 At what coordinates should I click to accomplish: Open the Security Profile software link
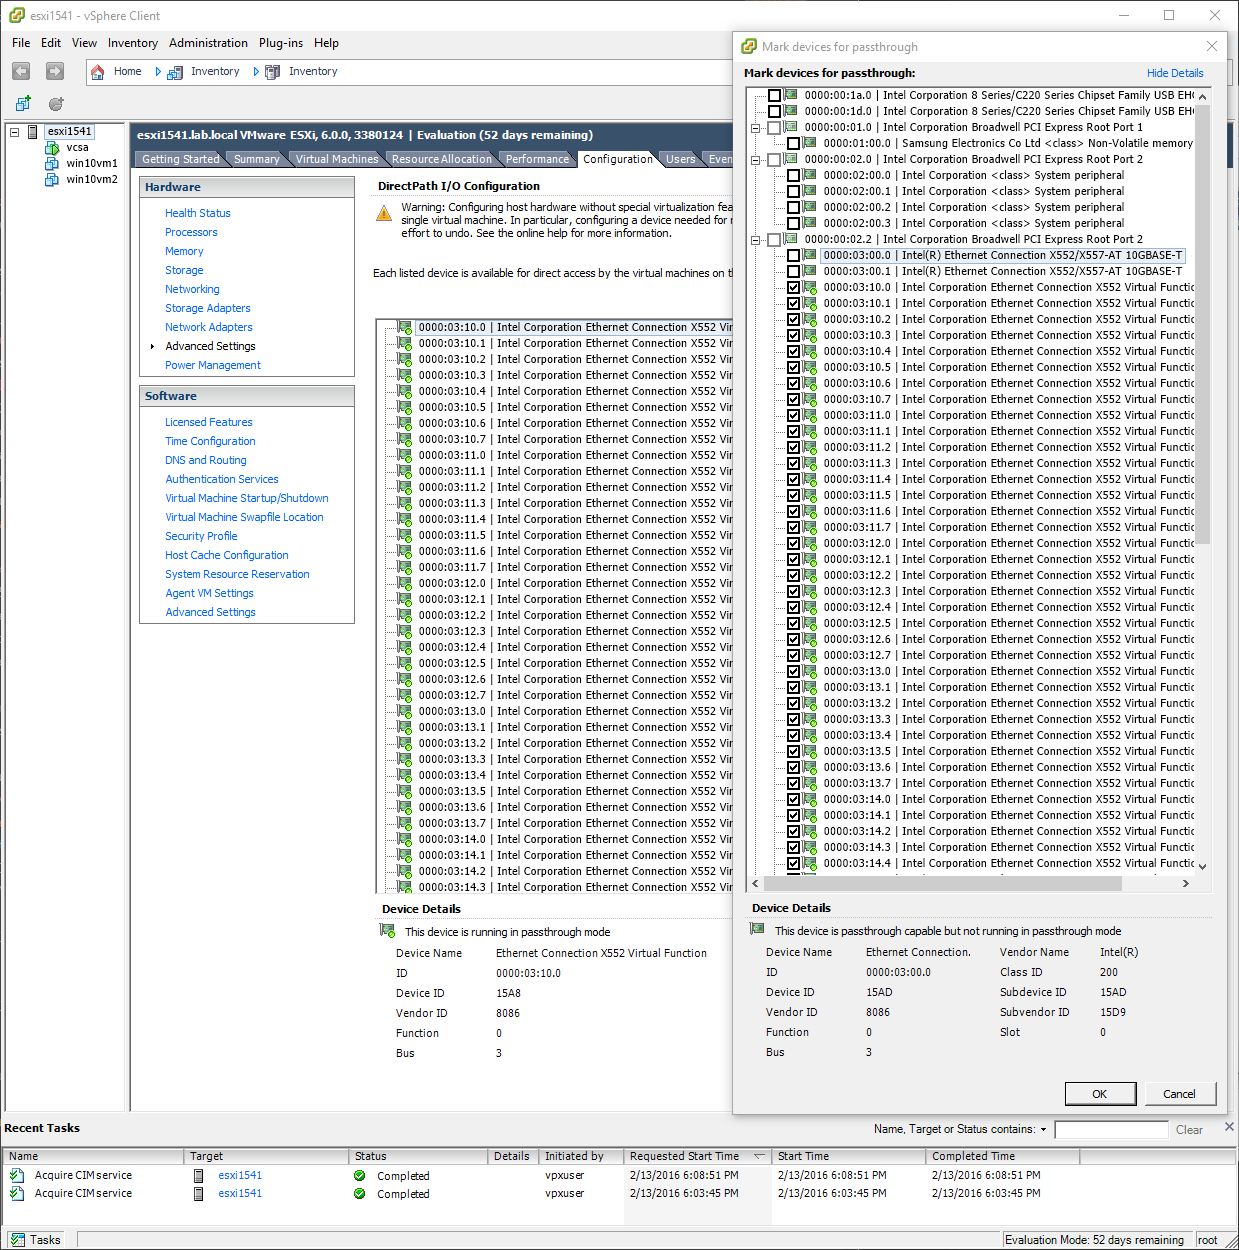(201, 536)
